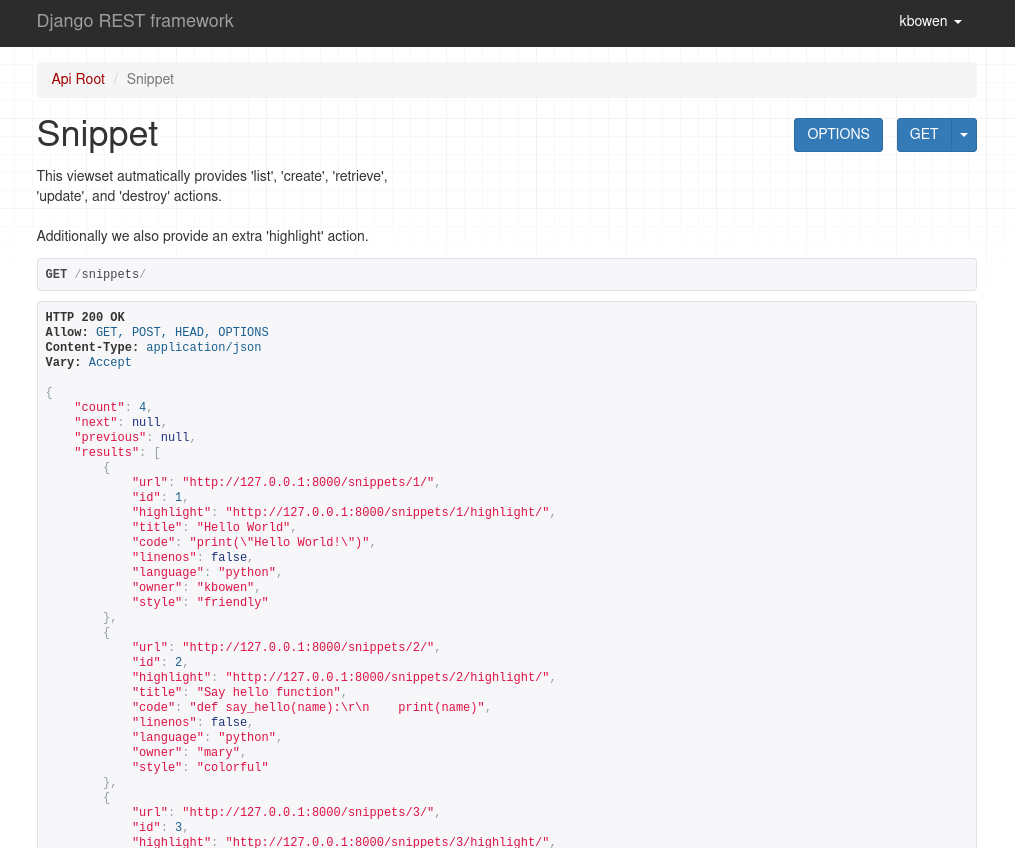Click the "results" key line
The height and width of the screenshot is (848, 1015).
(x=117, y=452)
